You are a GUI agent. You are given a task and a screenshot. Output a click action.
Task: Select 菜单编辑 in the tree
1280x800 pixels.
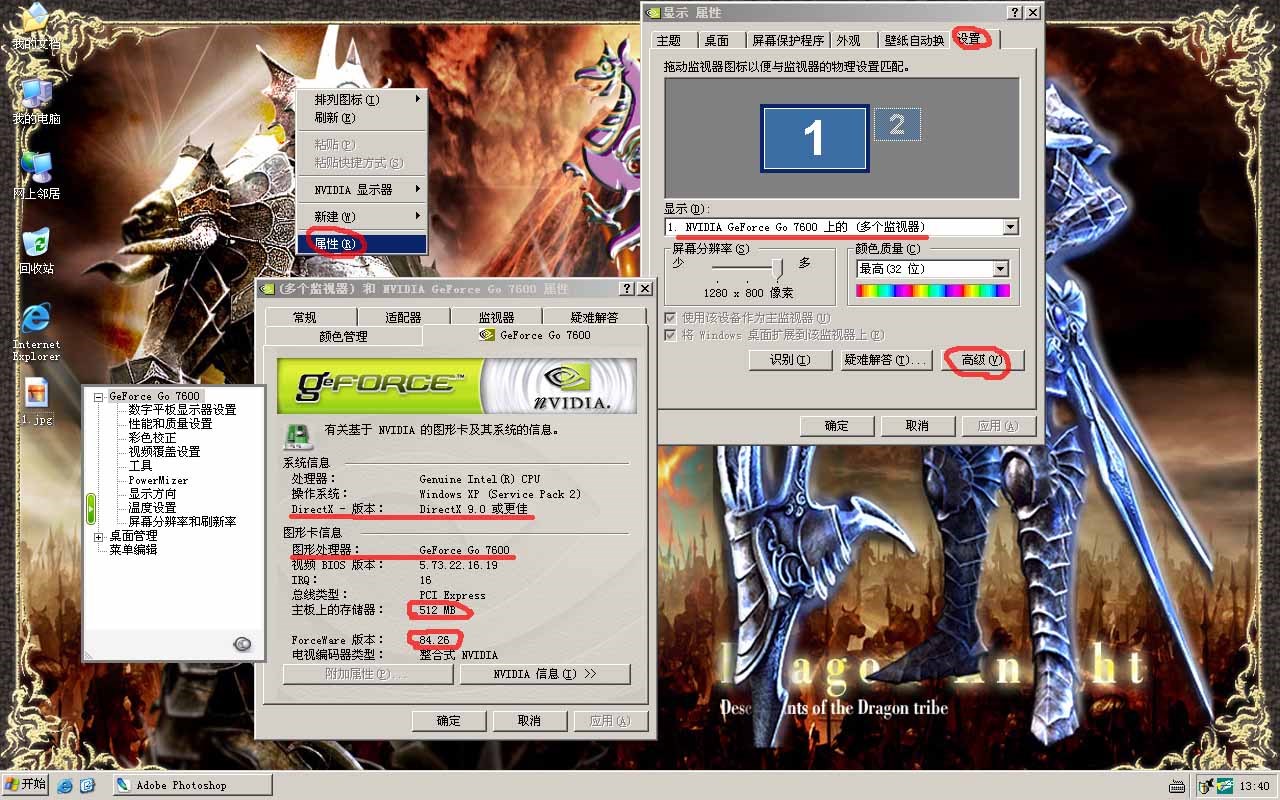[133, 550]
